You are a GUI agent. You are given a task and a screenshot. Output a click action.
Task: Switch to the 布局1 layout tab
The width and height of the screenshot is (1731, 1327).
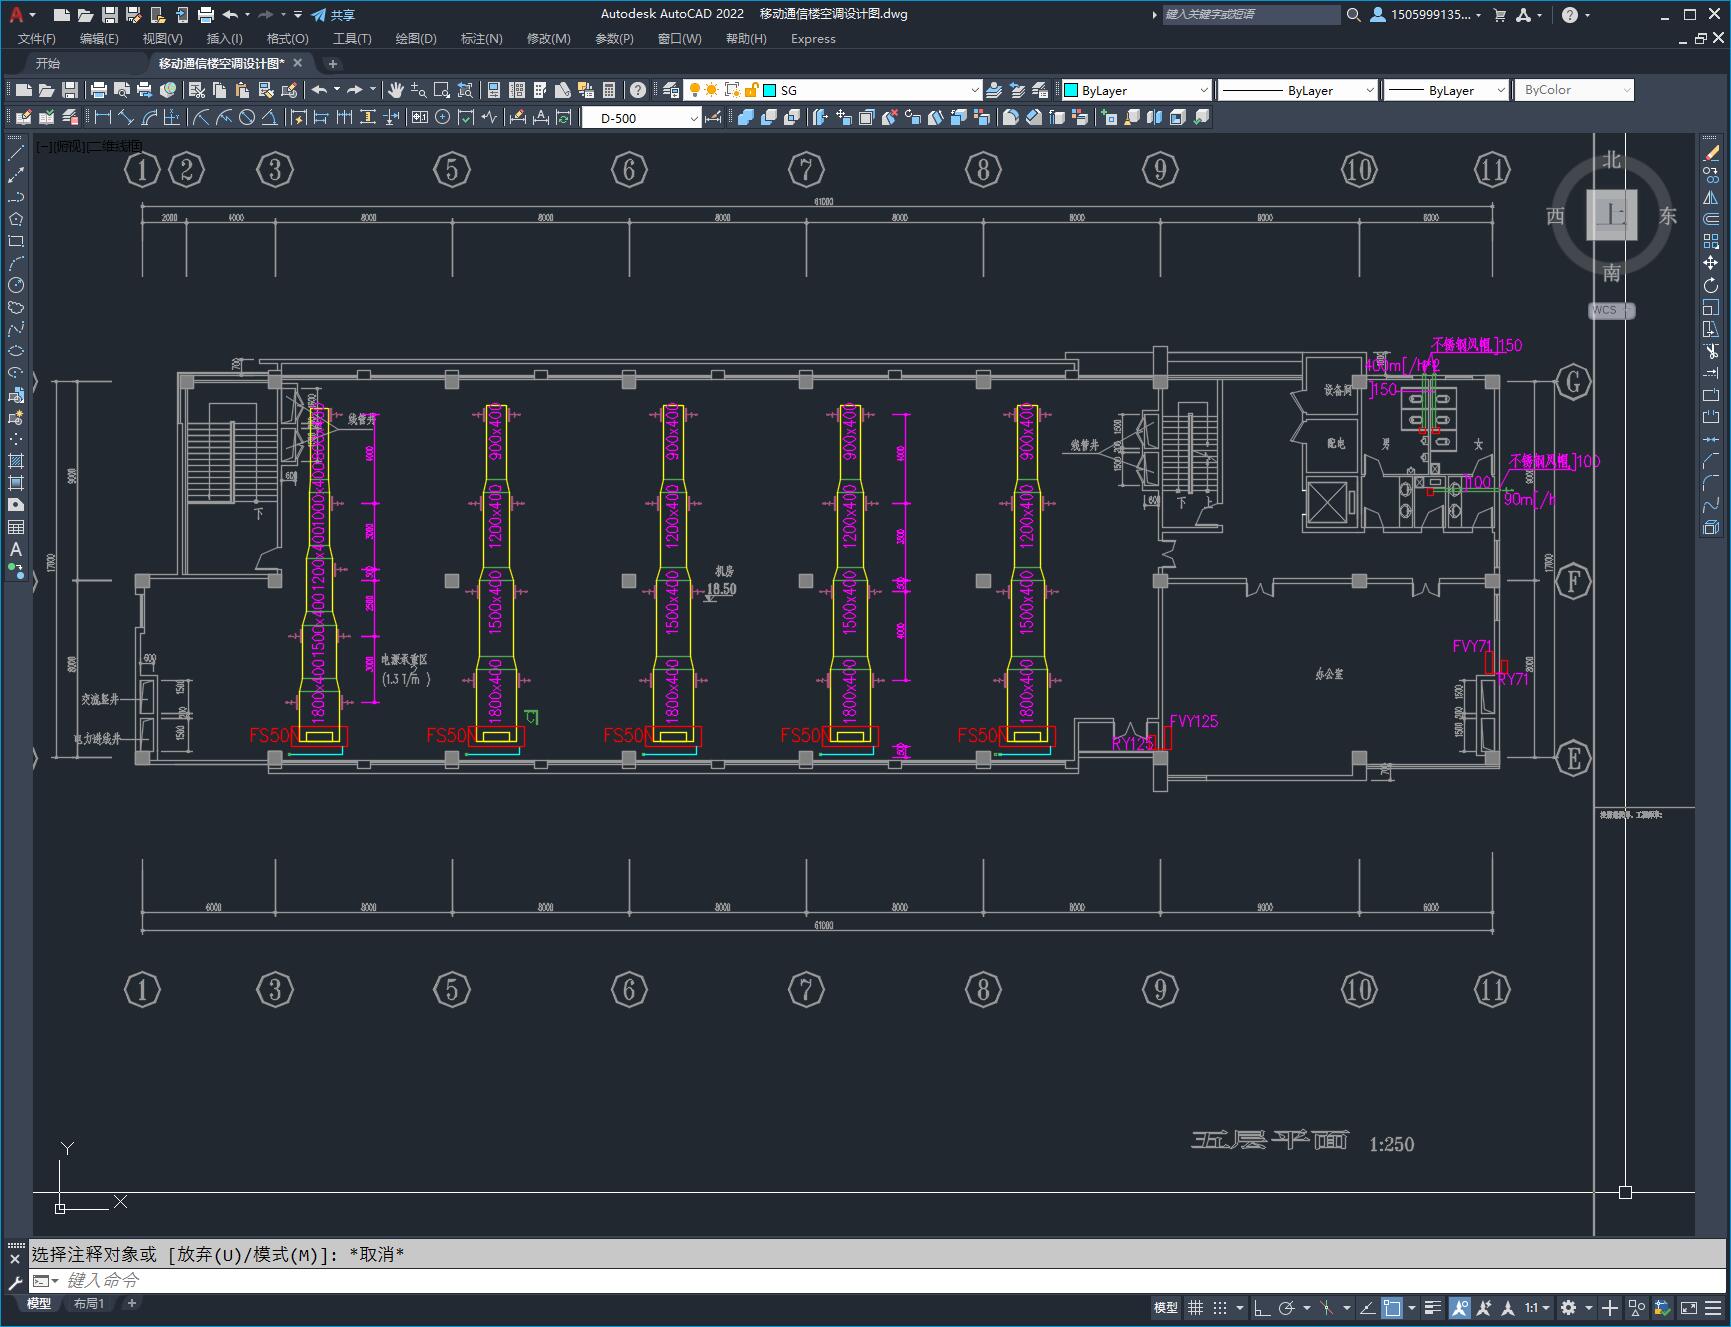tap(89, 1303)
